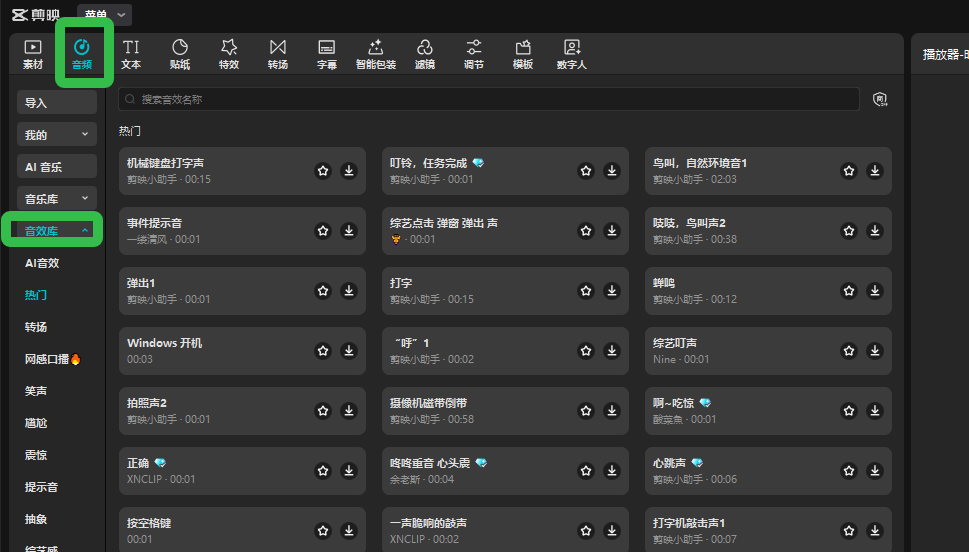
Task: Open the 菜单 dropdown in the title bar
Action: [x=105, y=15]
